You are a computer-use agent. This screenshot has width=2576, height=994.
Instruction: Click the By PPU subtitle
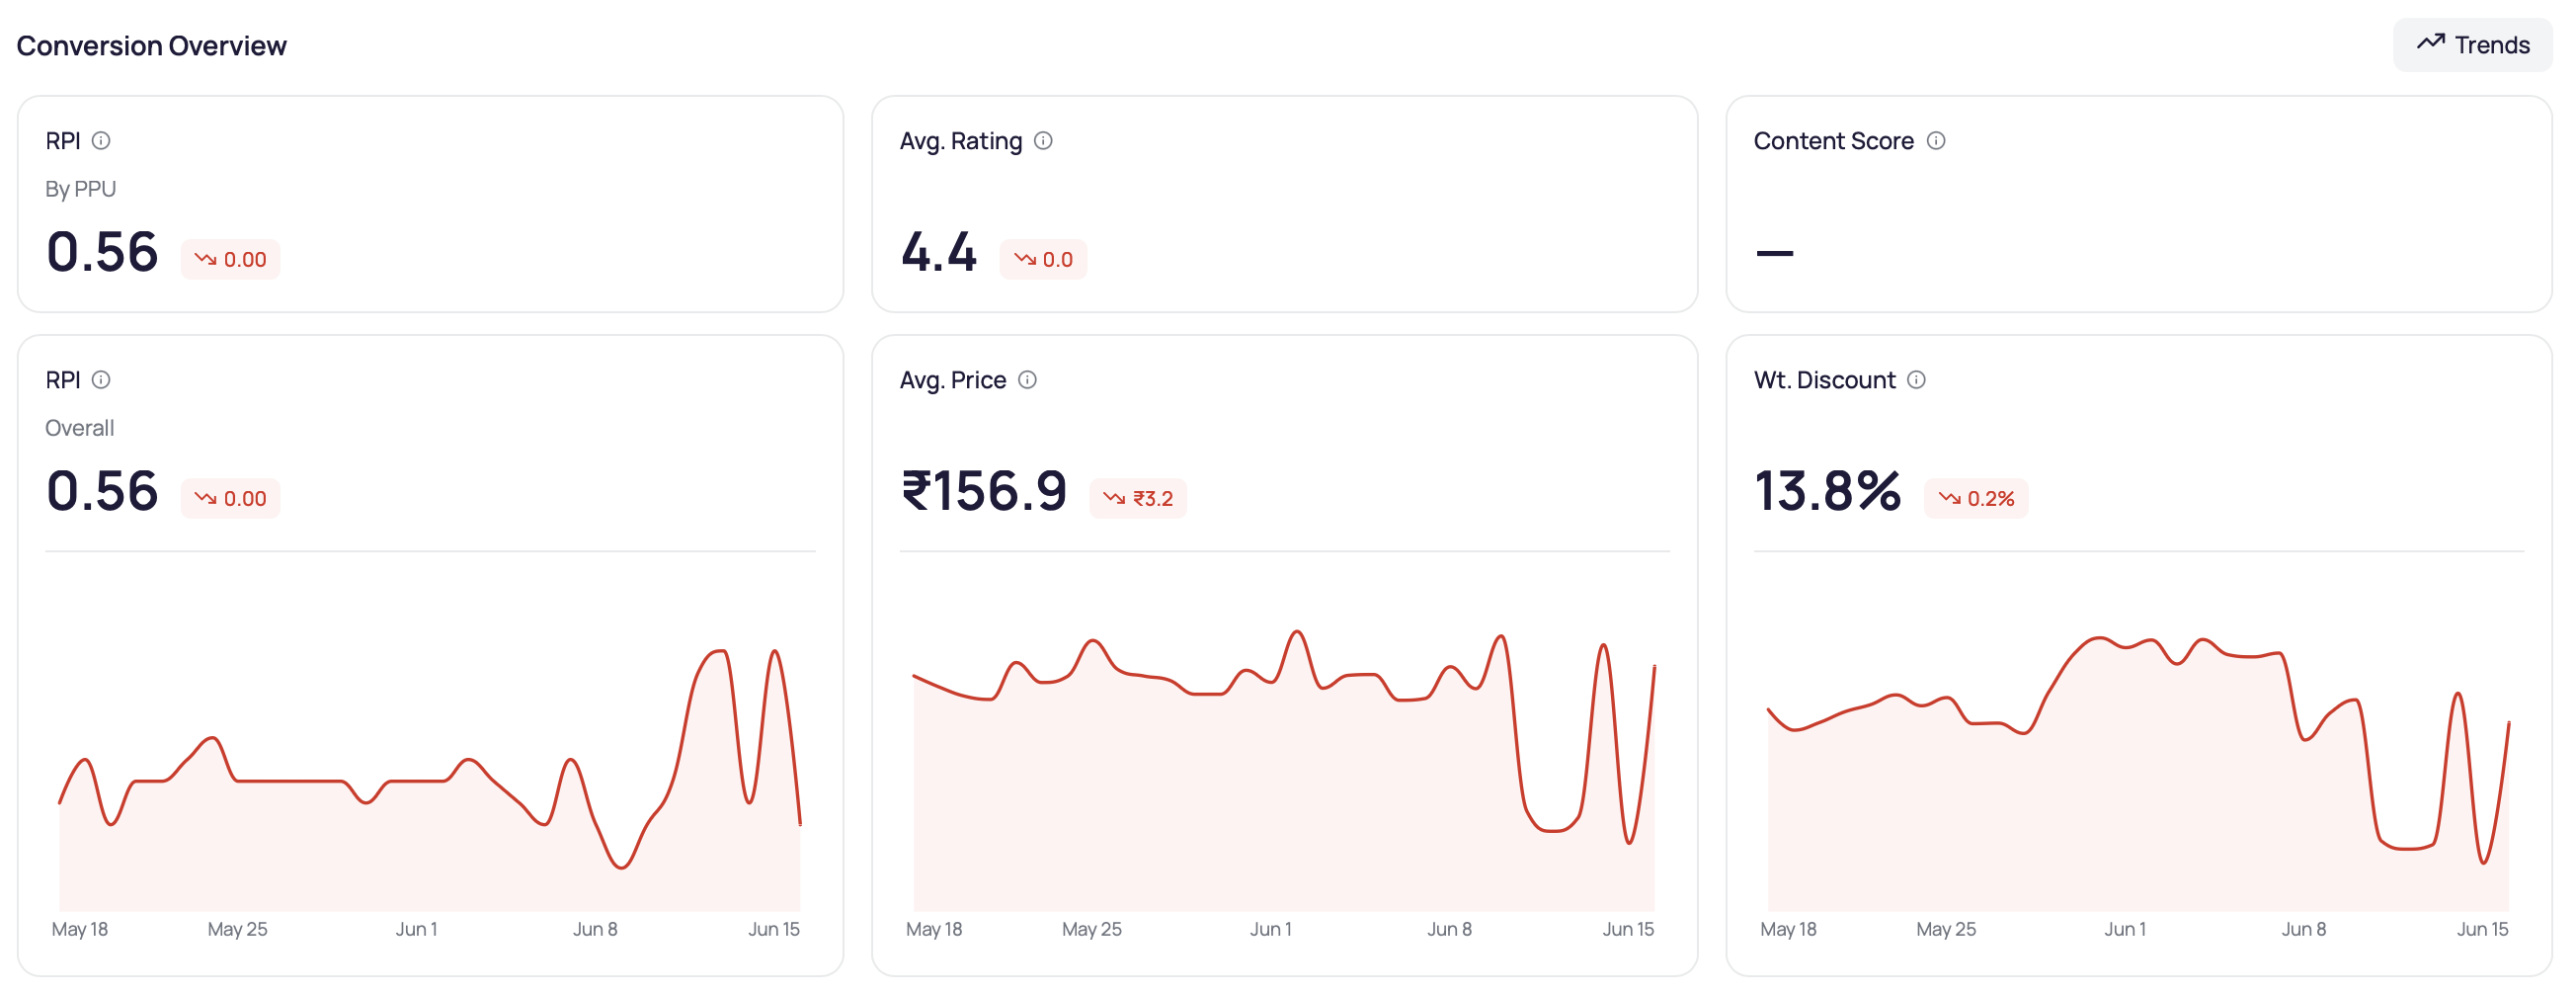(81, 189)
